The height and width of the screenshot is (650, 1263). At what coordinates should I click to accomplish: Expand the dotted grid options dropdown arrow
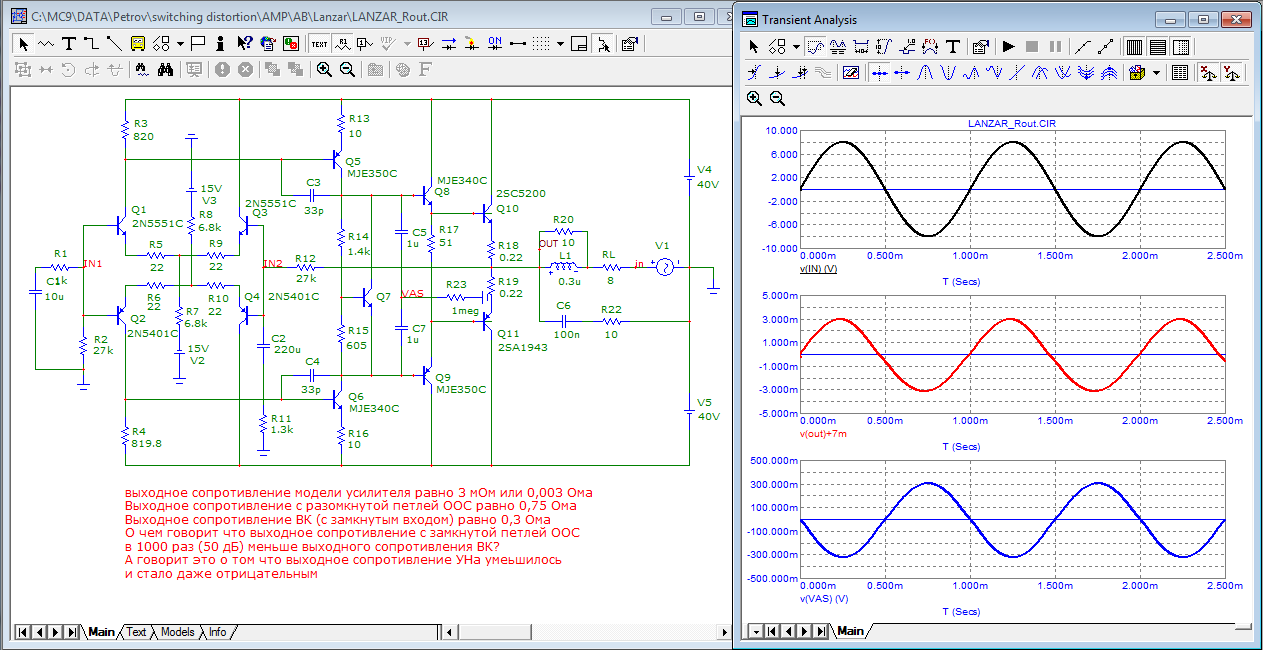coord(561,43)
